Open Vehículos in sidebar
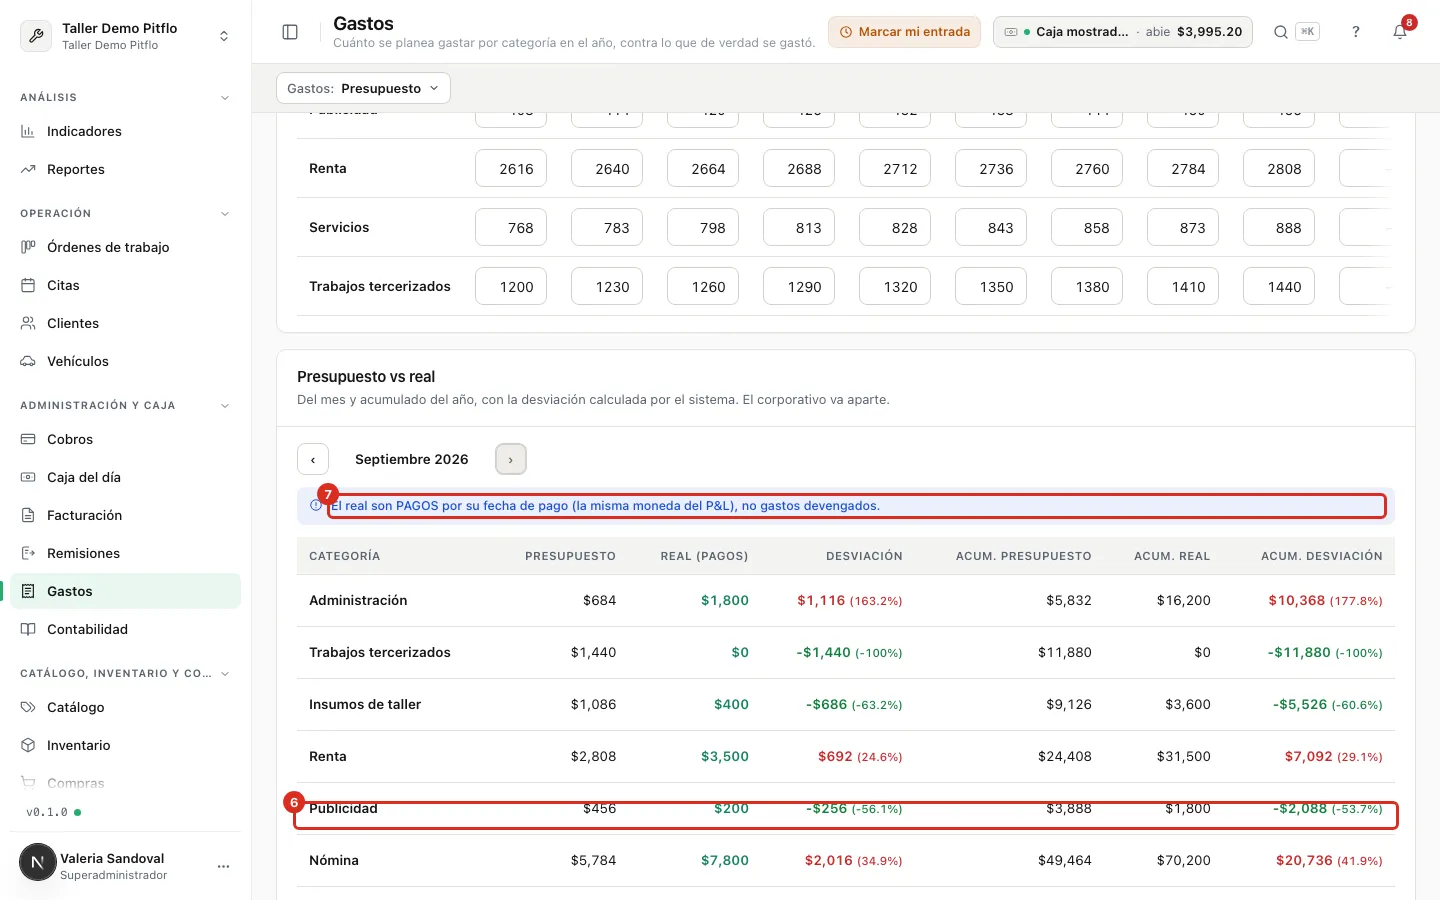Viewport: 1440px width, 900px height. point(126,361)
